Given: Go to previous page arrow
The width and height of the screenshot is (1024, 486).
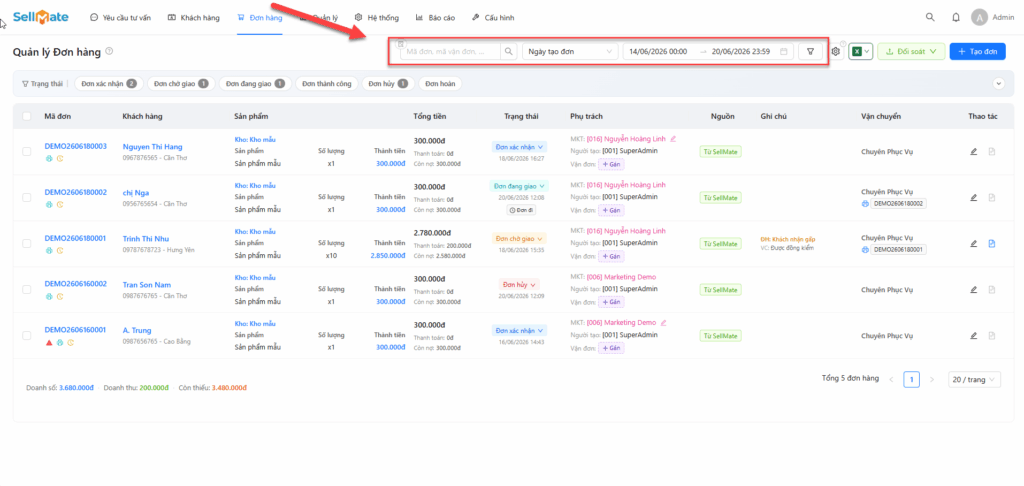Looking at the screenshot, I should tap(891, 380).
